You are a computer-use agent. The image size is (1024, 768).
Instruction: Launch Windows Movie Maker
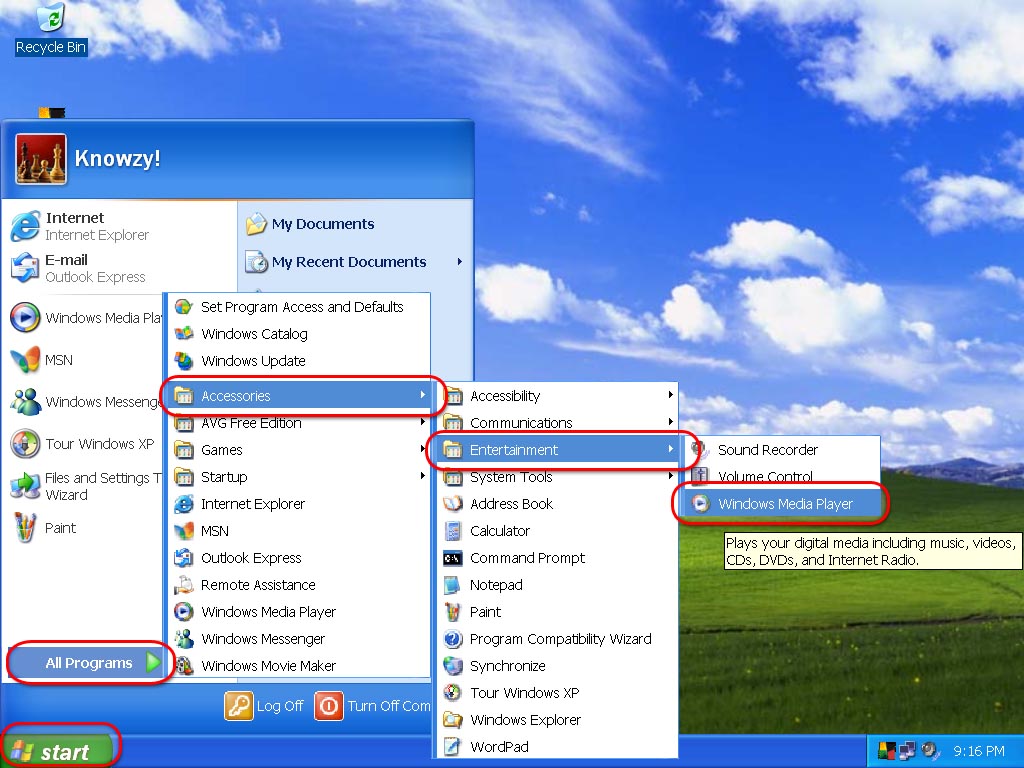point(299,665)
